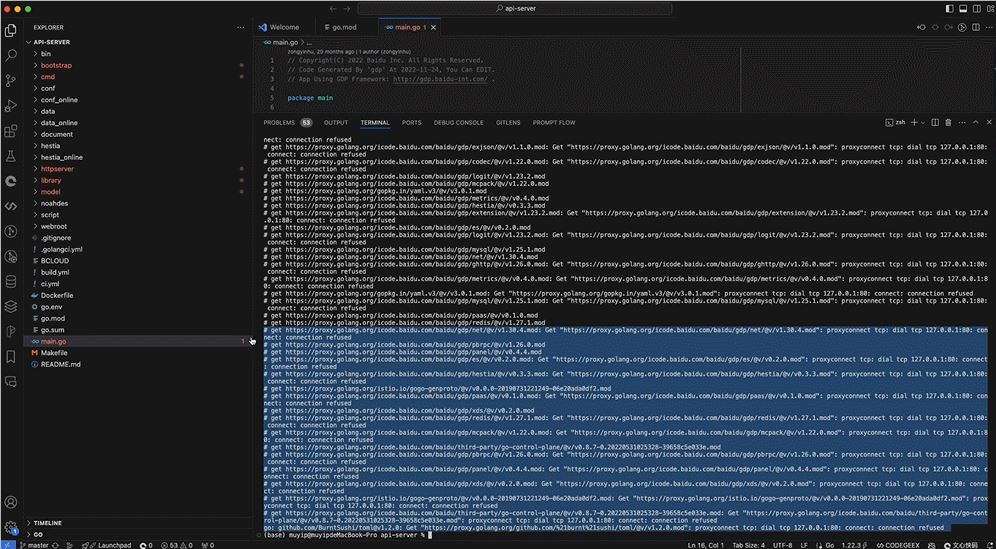Create a new terminal with plus icon
The width and height of the screenshot is (996, 549).
point(915,122)
